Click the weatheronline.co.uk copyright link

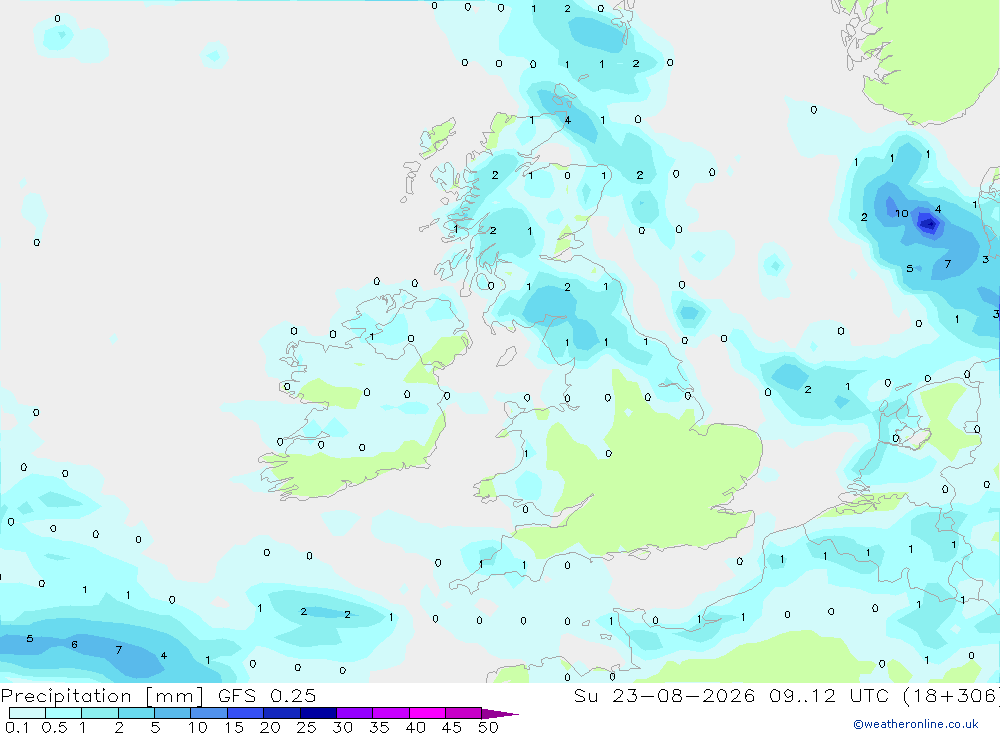[x=916, y=724]
